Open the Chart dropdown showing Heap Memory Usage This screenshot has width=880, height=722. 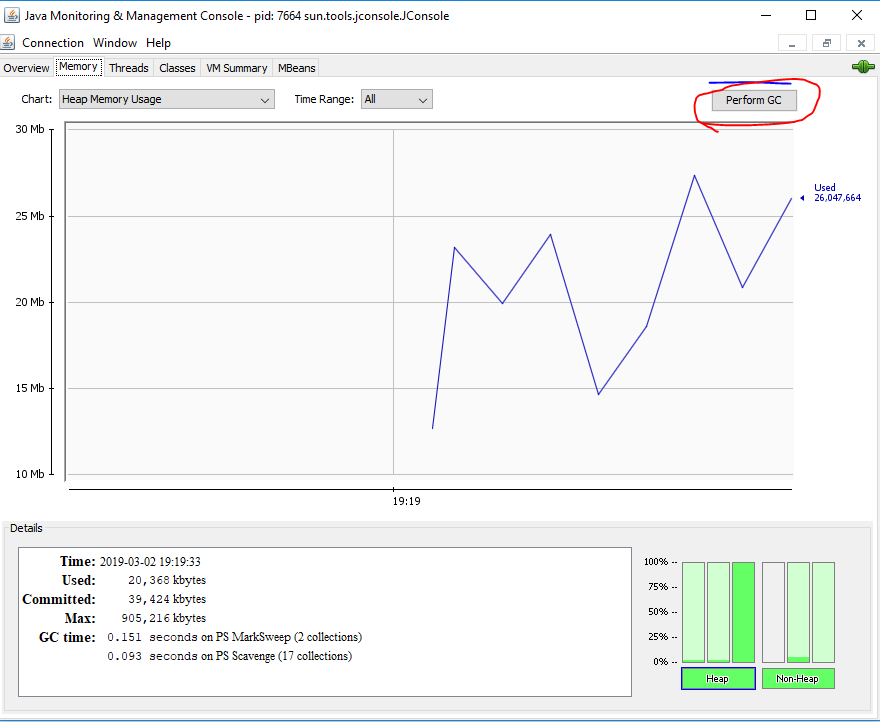point(166,100)
